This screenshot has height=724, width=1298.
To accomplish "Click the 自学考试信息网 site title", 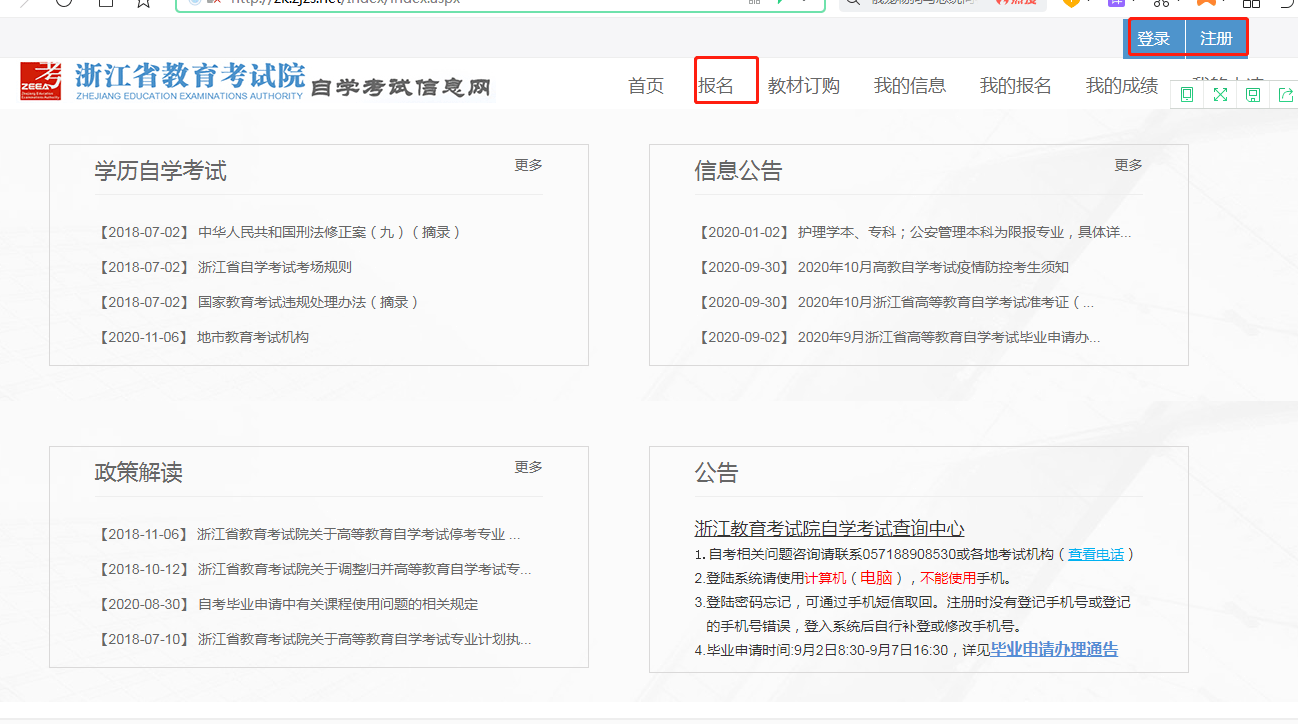I will coord(402,88).
